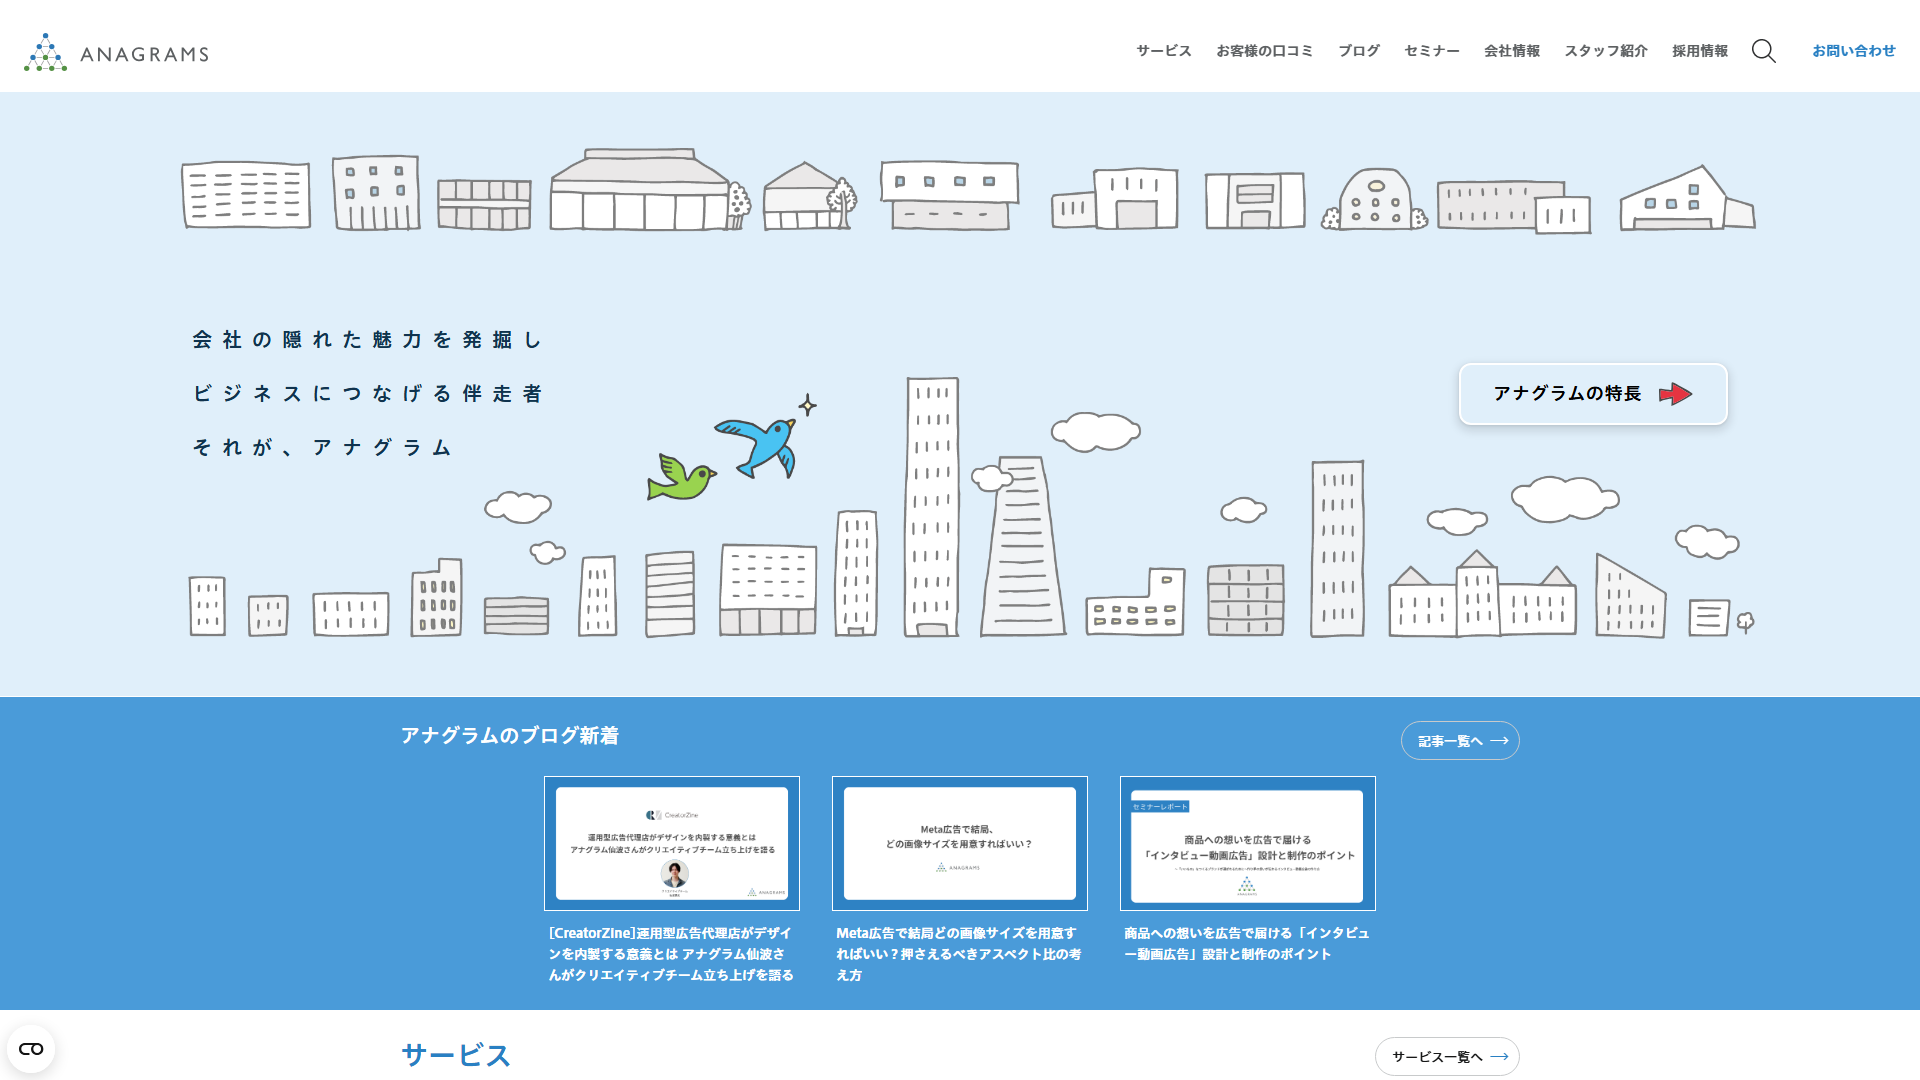Open the CreatorZine article thumbnail
The height and width of the screenshot is (1080, 1920).
(x=671, y=843)
